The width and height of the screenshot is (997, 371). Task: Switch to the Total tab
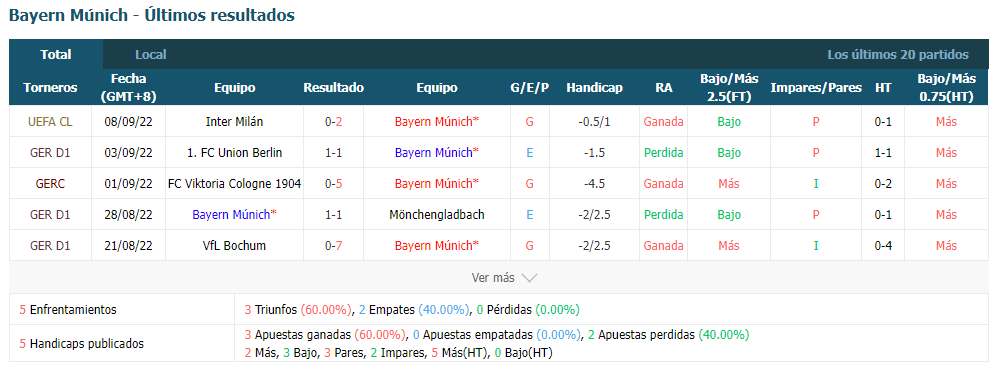click(56, 55)
